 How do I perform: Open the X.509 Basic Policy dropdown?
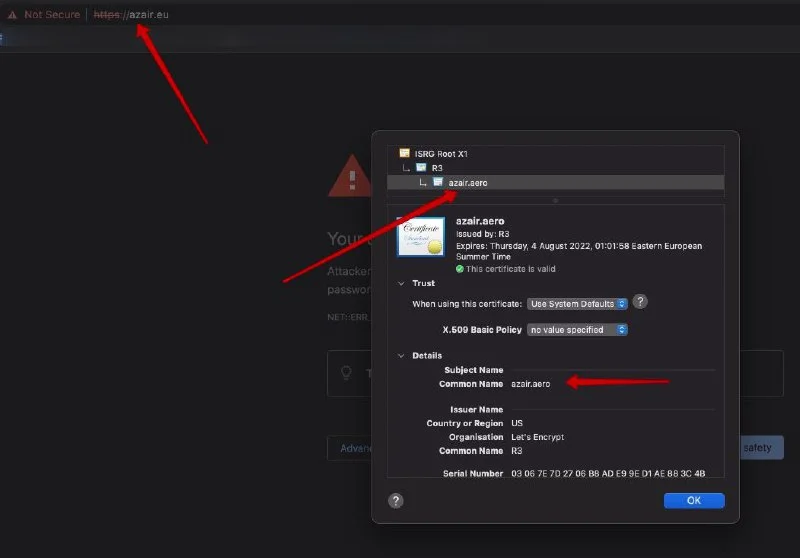[578, 330]
